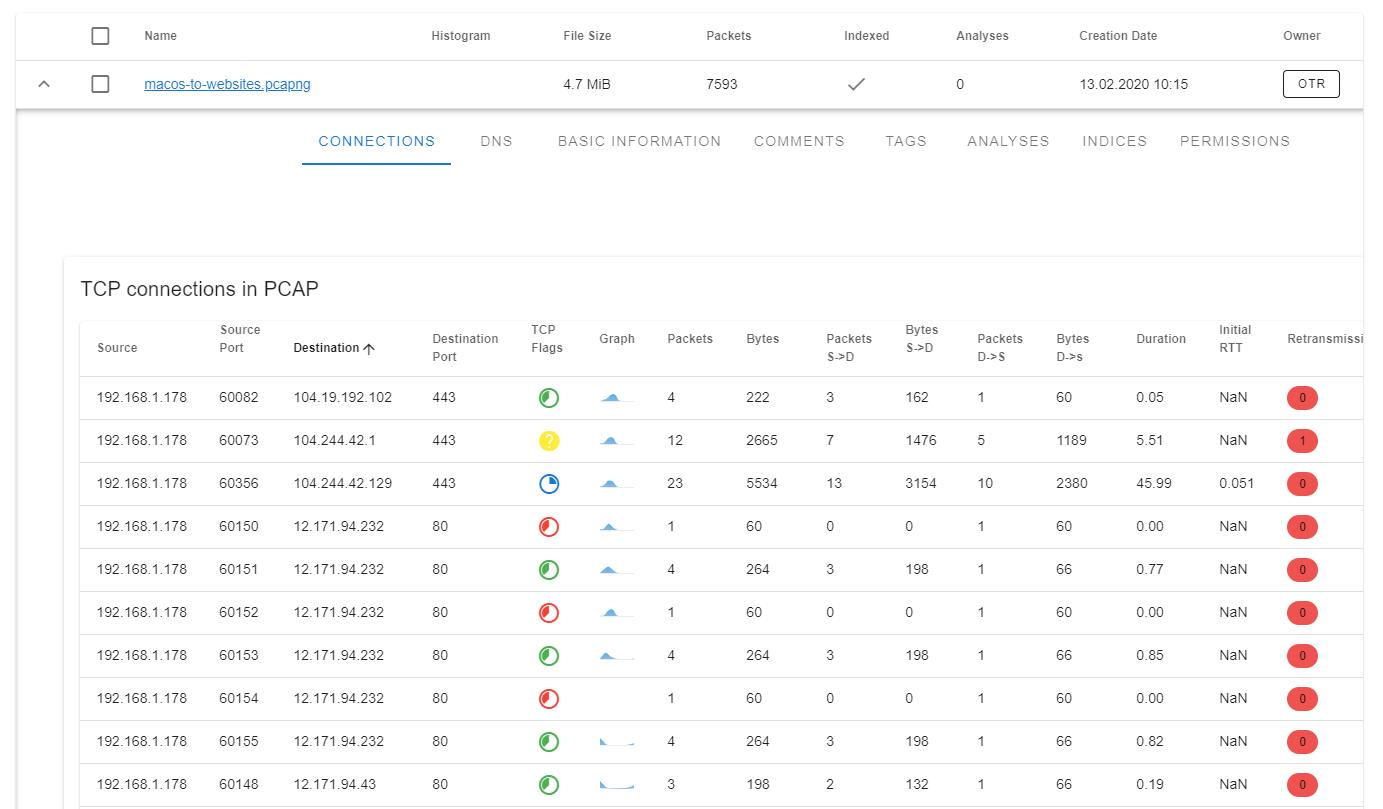This screenshot has height=809, width=1383.
Task: Click green TCP flags icon for port 60155
Action: (x=548, y=742)
